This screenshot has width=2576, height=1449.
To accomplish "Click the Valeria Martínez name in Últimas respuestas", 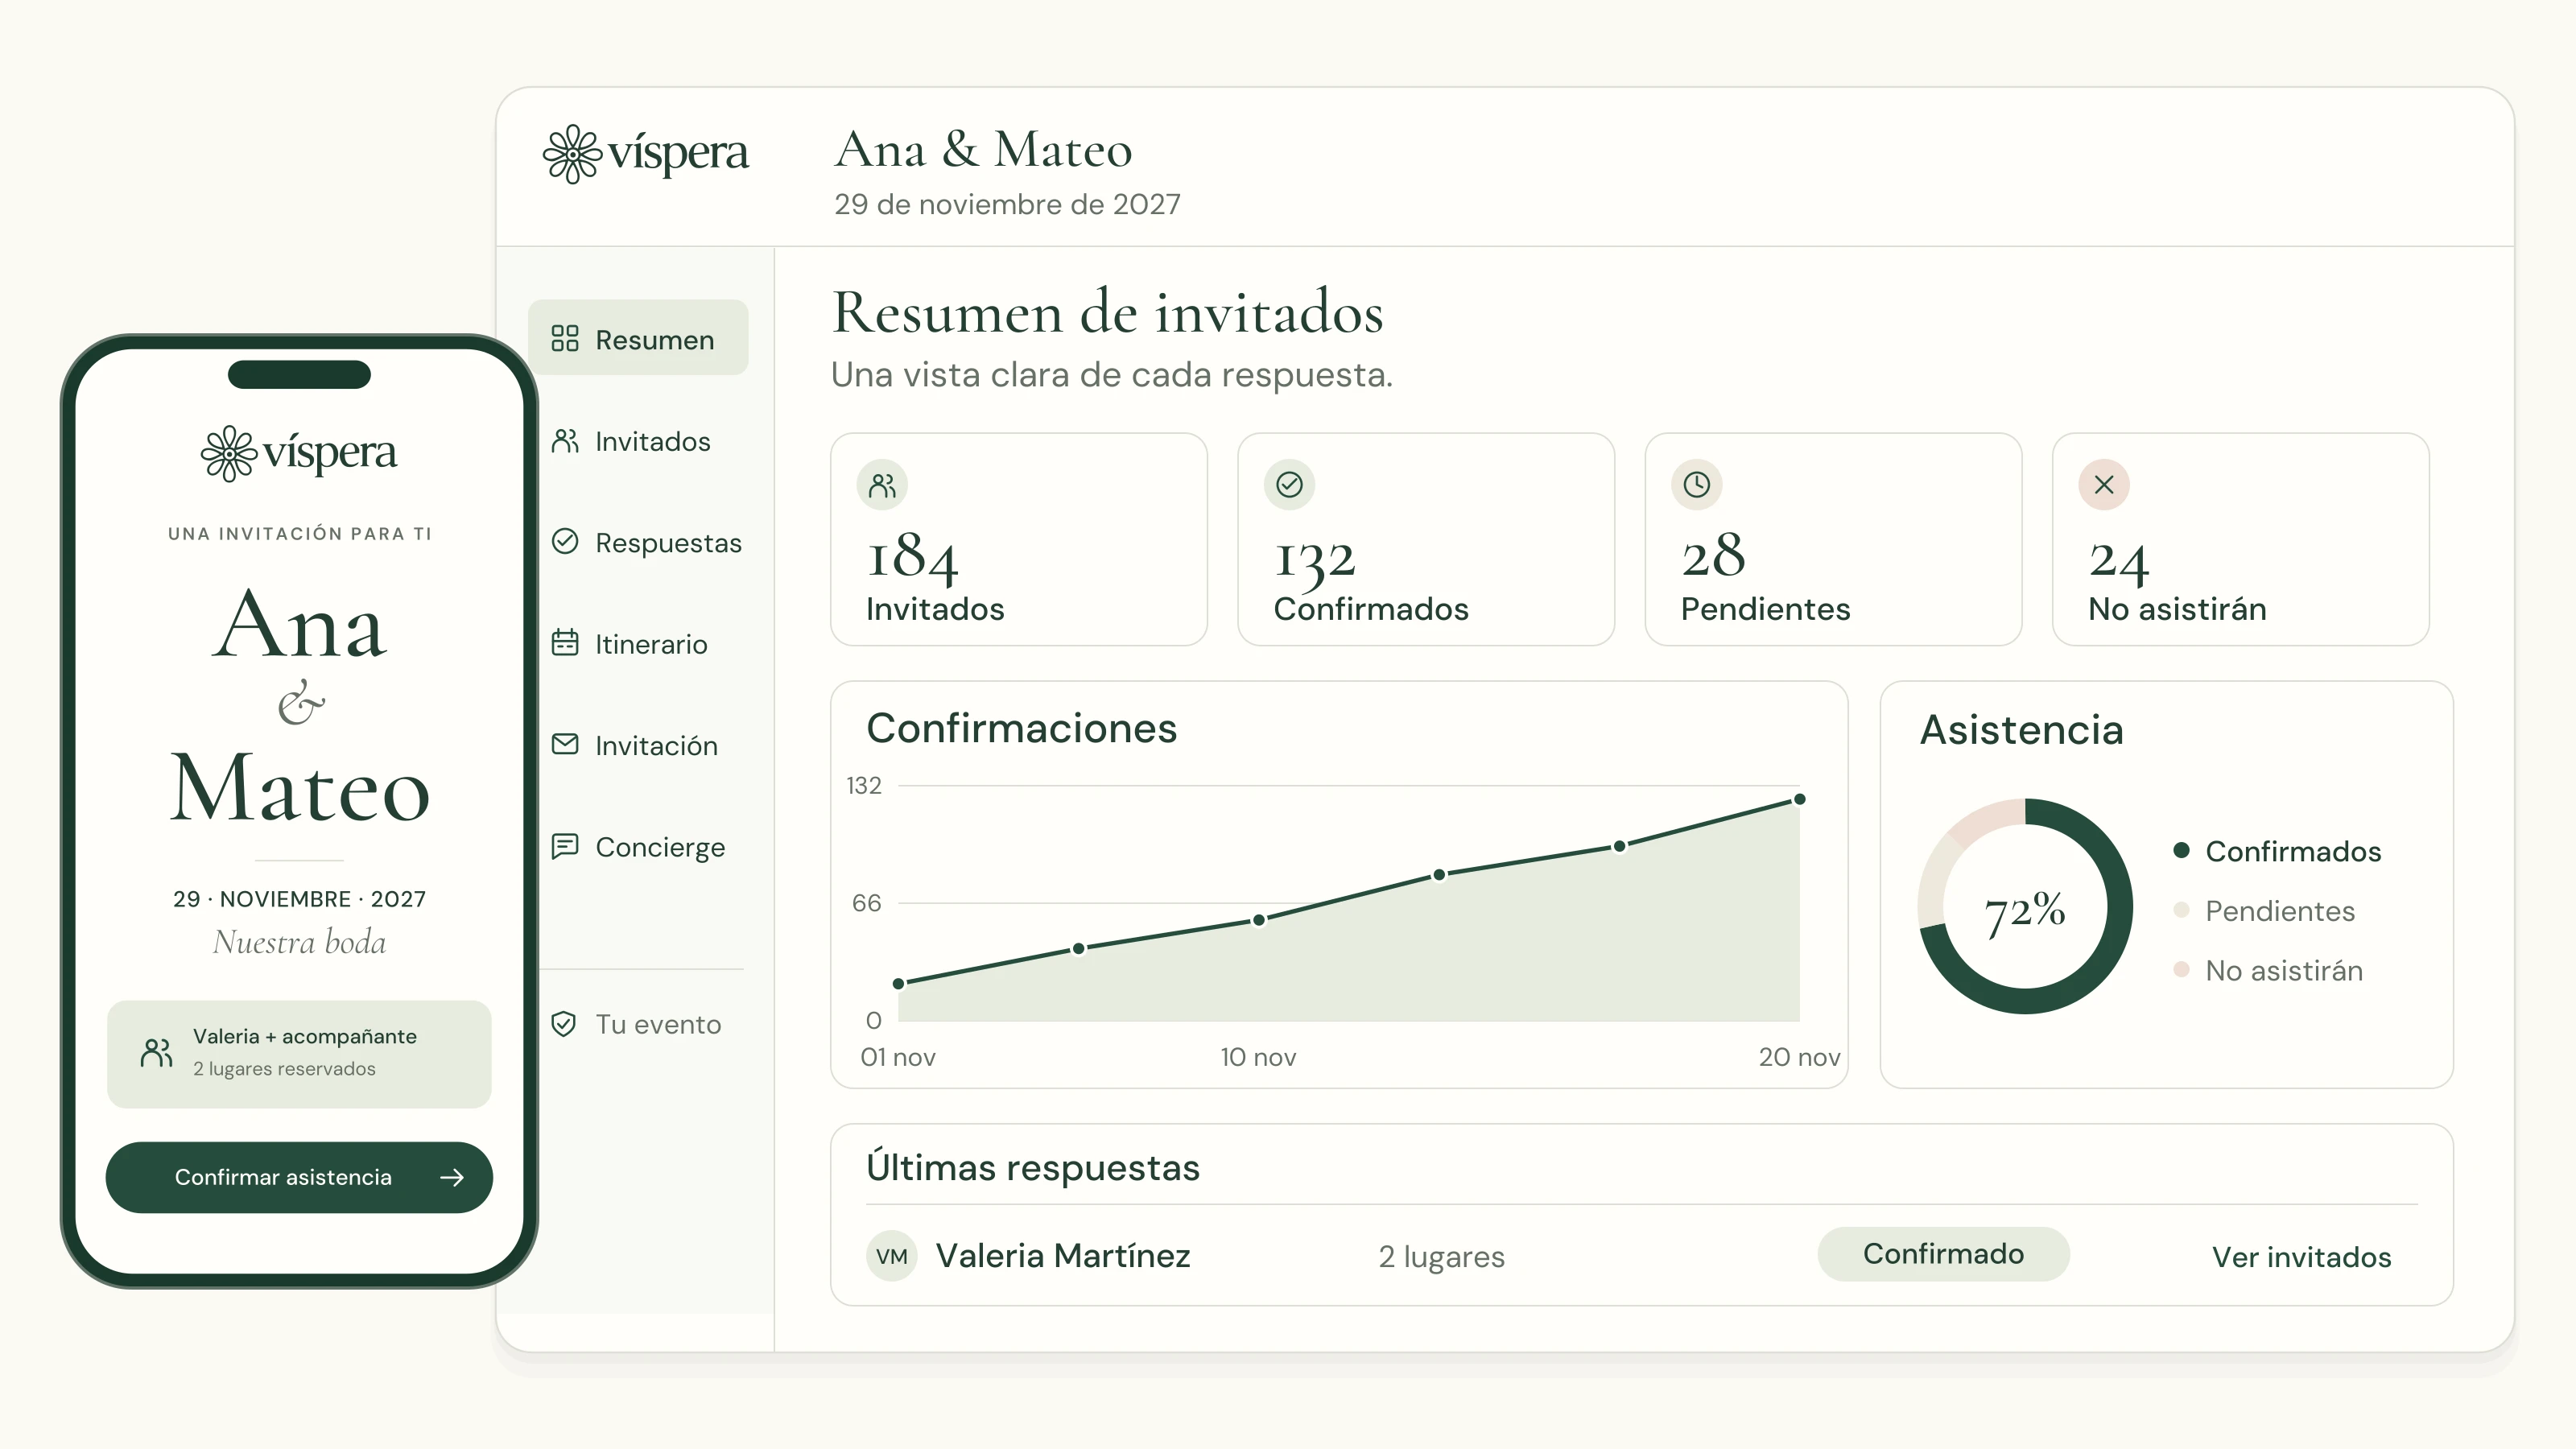I will [x=1063, y=1256].
